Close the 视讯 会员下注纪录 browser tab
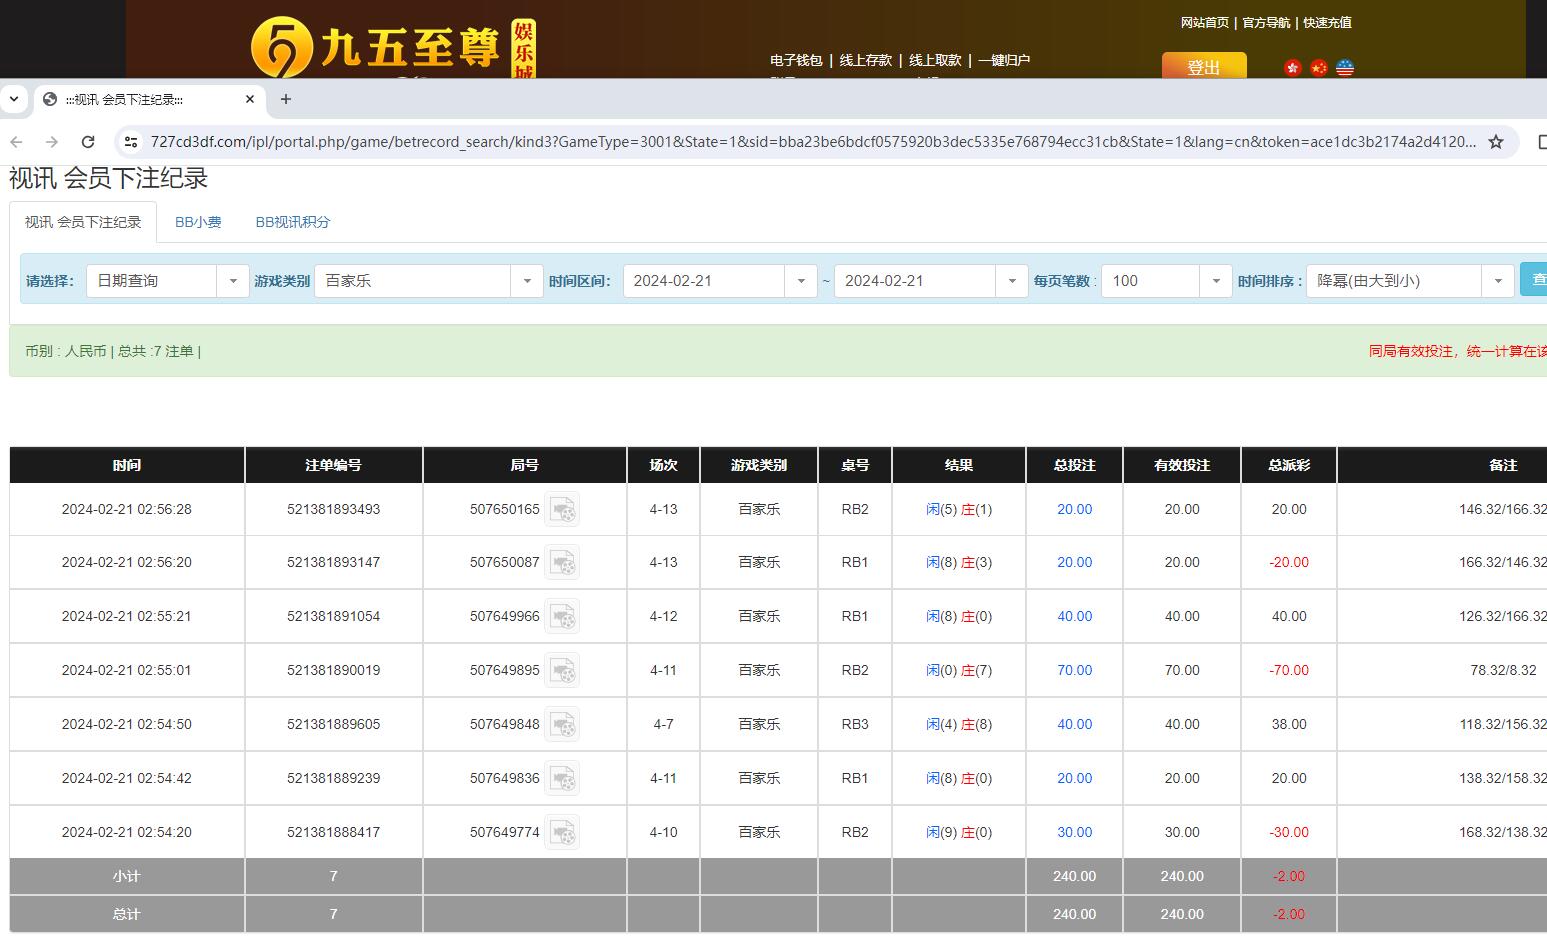Viewport: 1547px width, 937px height. [250, 99]
